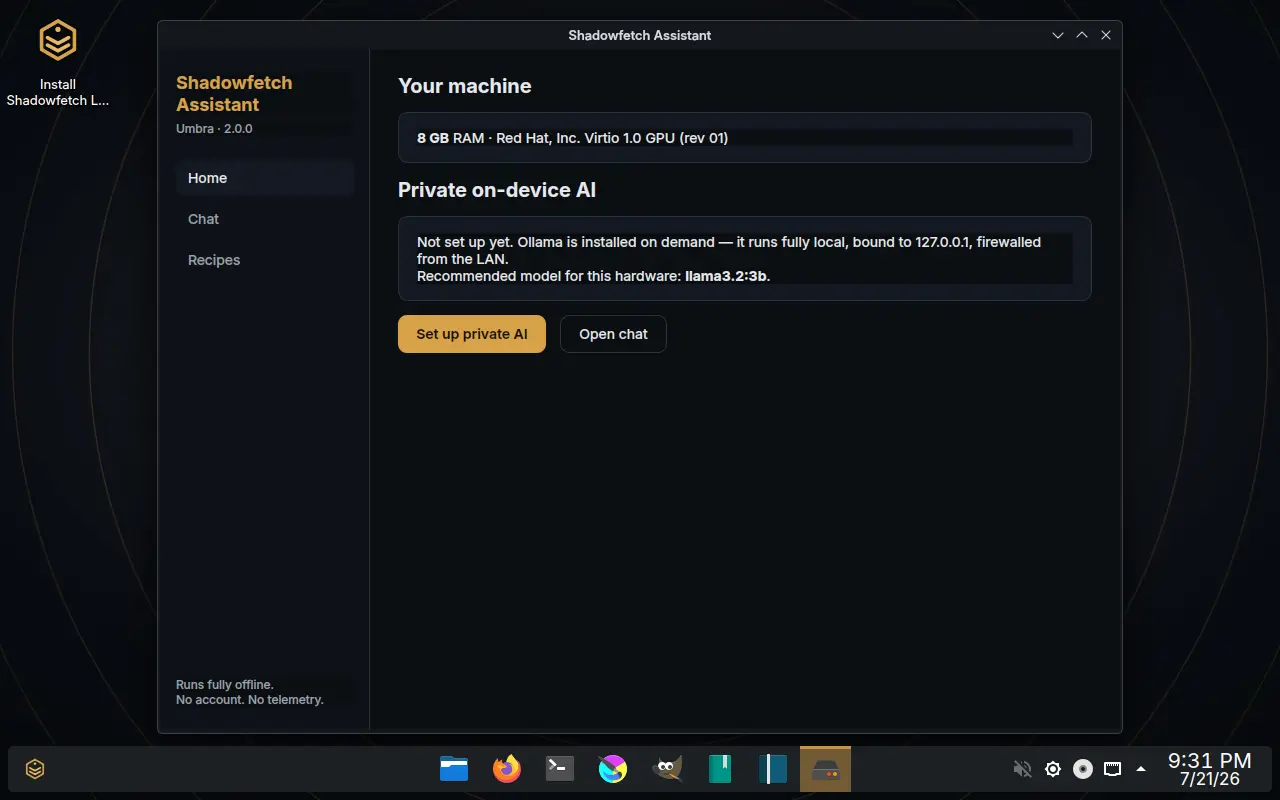The image size is (1280, 800).
Task: Open the Install Shadowfetch desktop icon
Action: (58, 64)
